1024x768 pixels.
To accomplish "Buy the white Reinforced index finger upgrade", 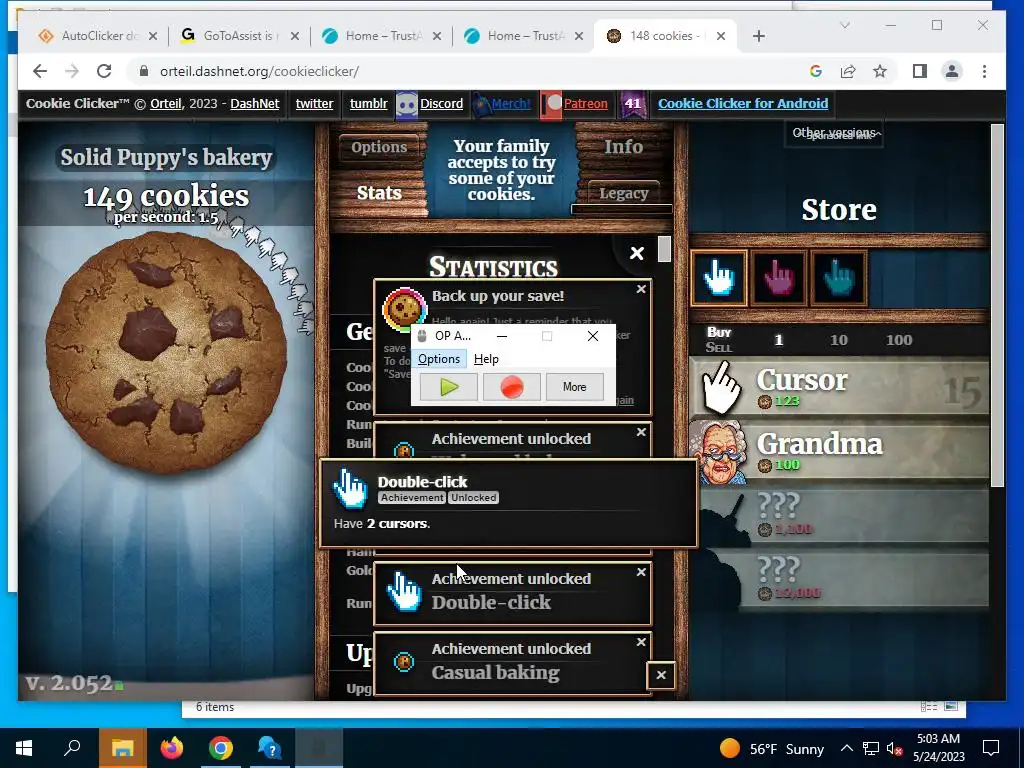I will (x=718, y=278).
